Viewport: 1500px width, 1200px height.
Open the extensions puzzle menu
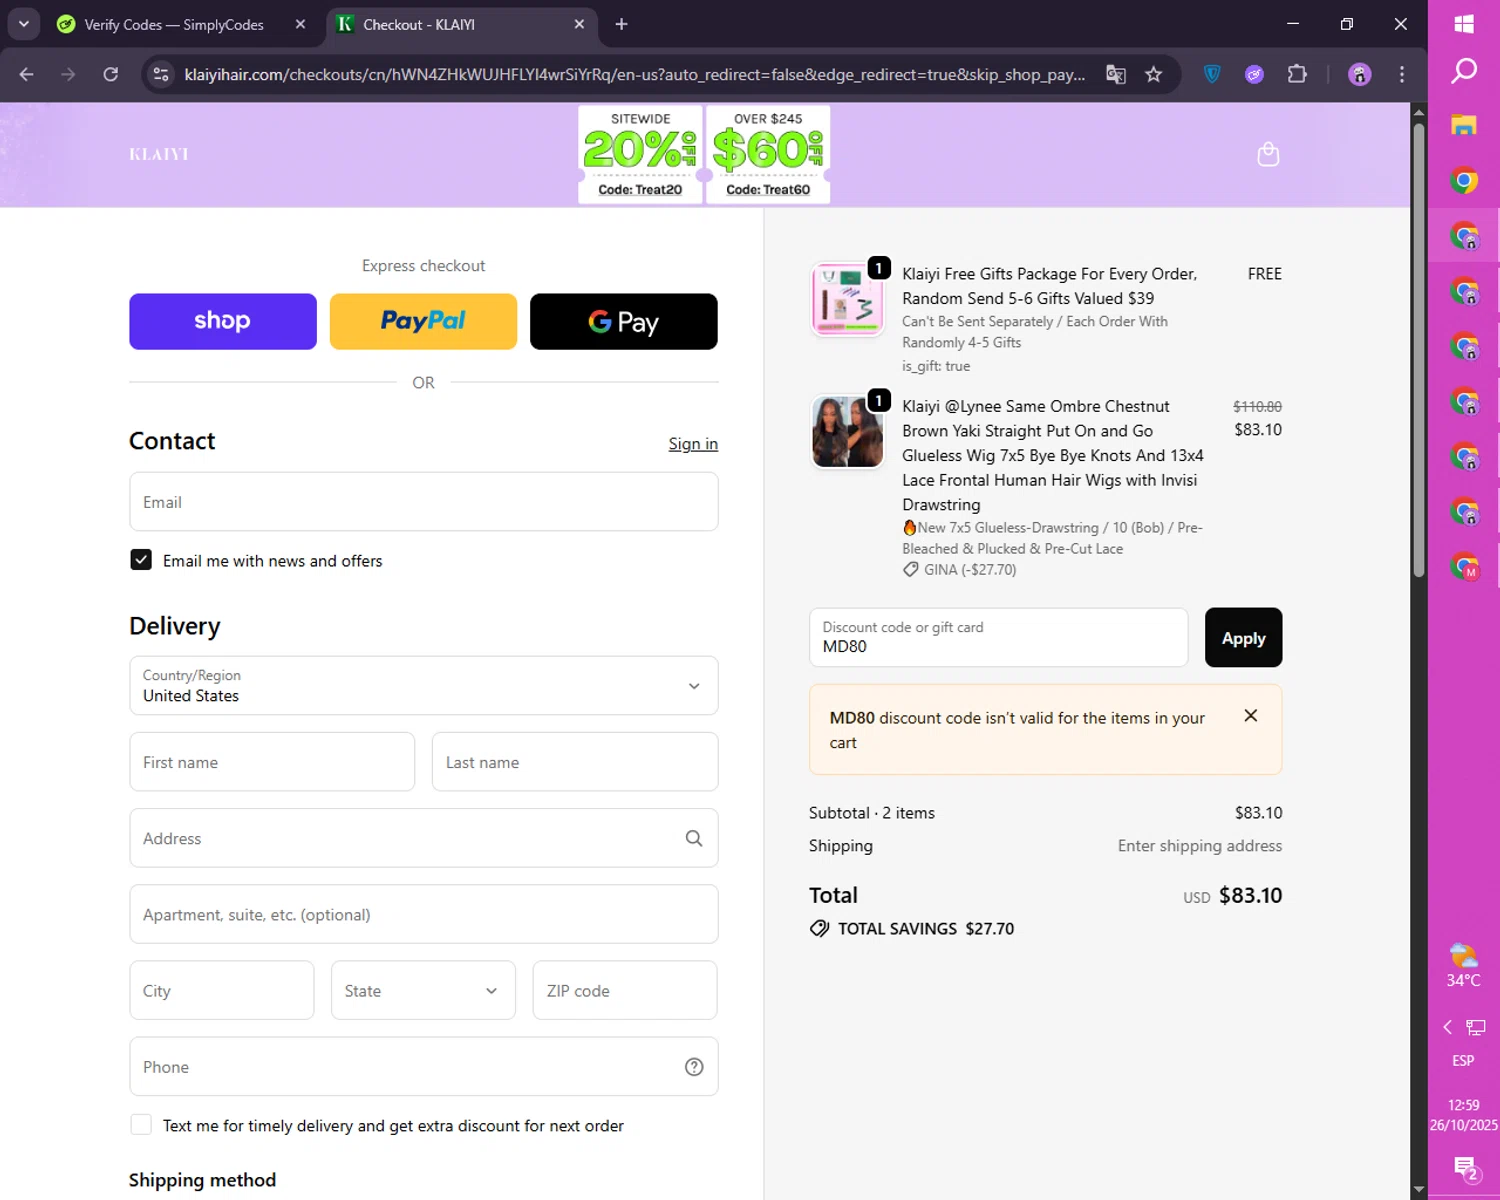pos(1297,74)
